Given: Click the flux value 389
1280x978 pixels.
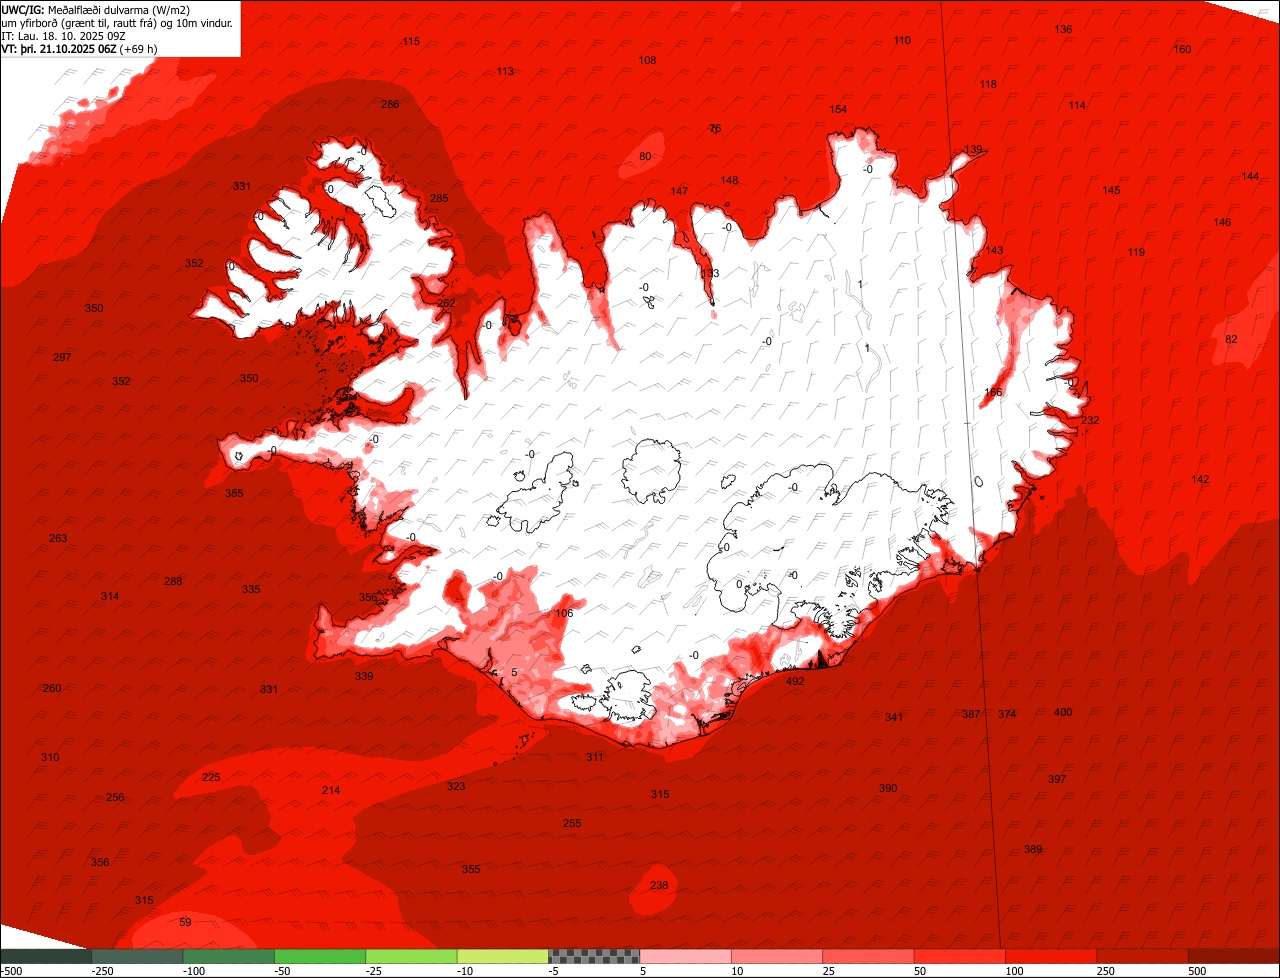Looking at the screenshot, I should (1033, 849).
